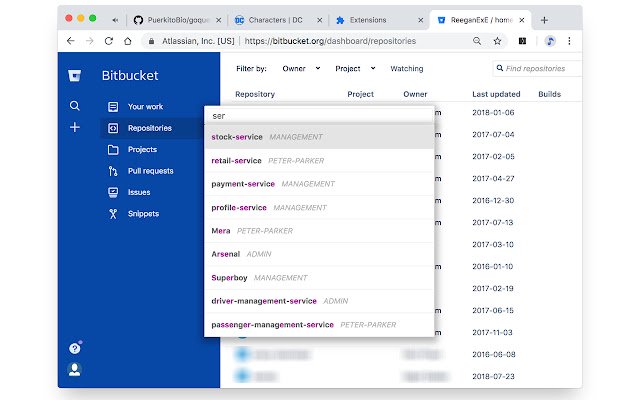Click the Projects folder icon
Image resolution: width=640 pixels, height=400 pixels.
pyautogui.click(x=113, y=150)
